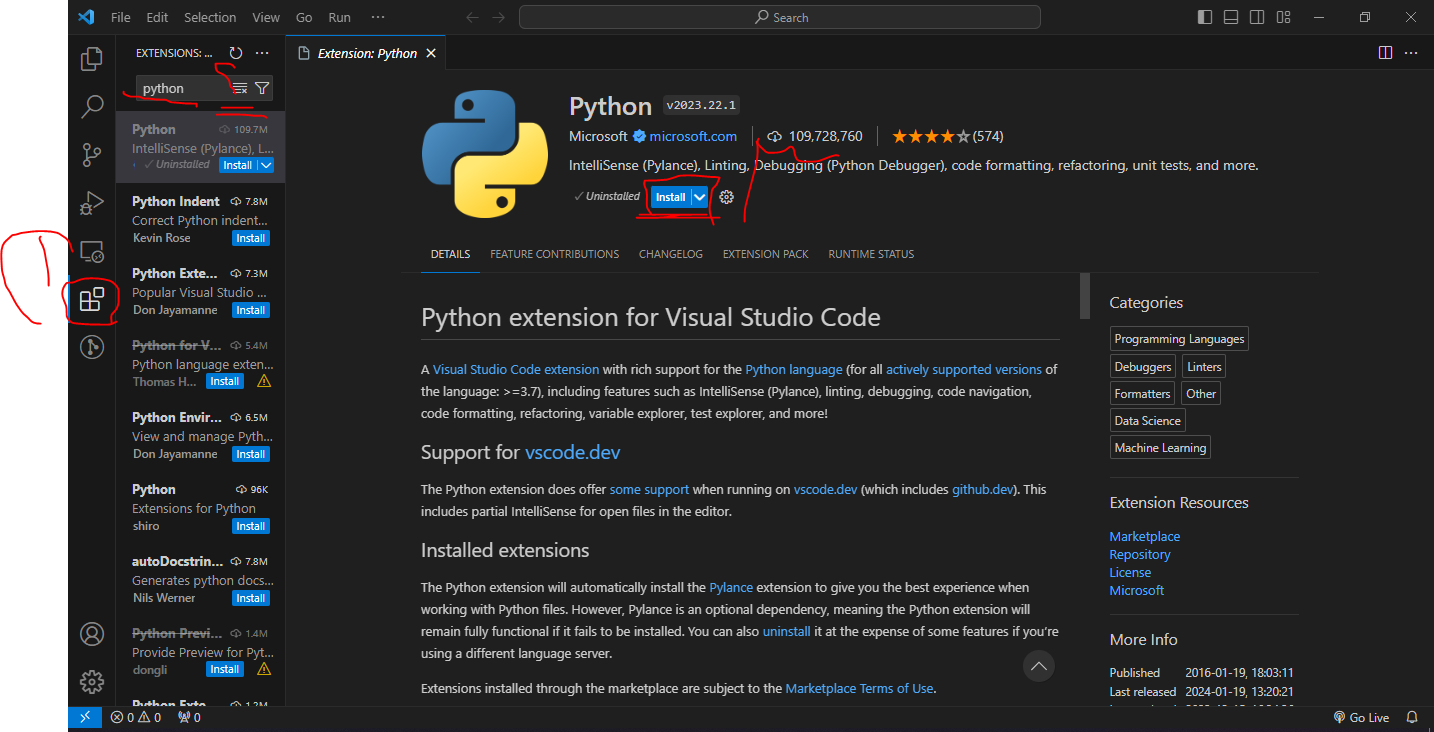Open the Repository resource link
Screen dimensions: 1434x732
click(1139, 554)
